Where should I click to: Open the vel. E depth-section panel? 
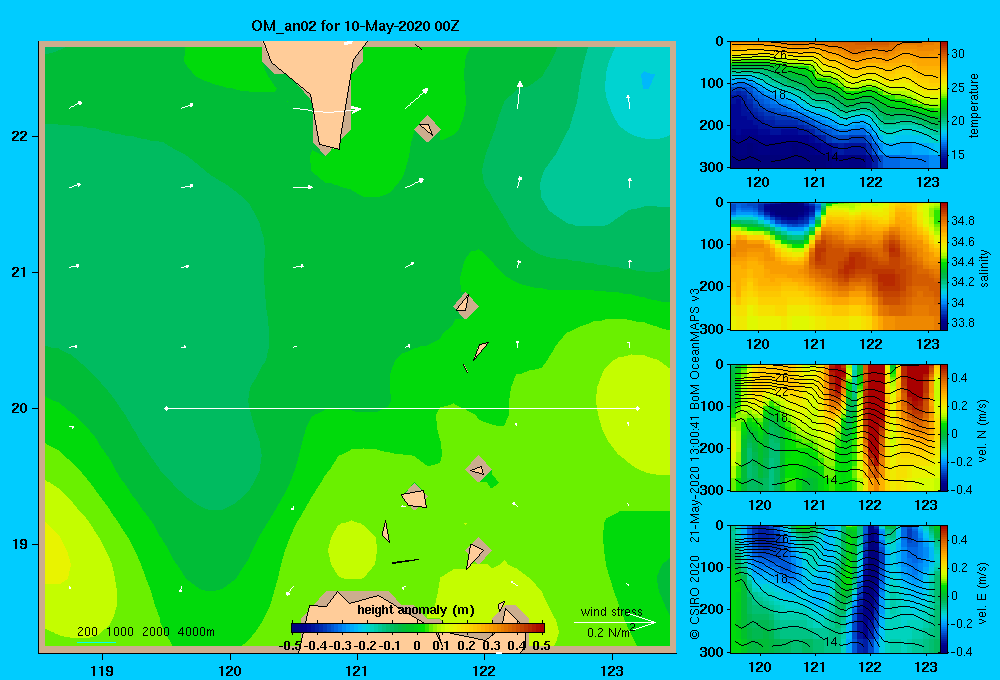(835, 589)
